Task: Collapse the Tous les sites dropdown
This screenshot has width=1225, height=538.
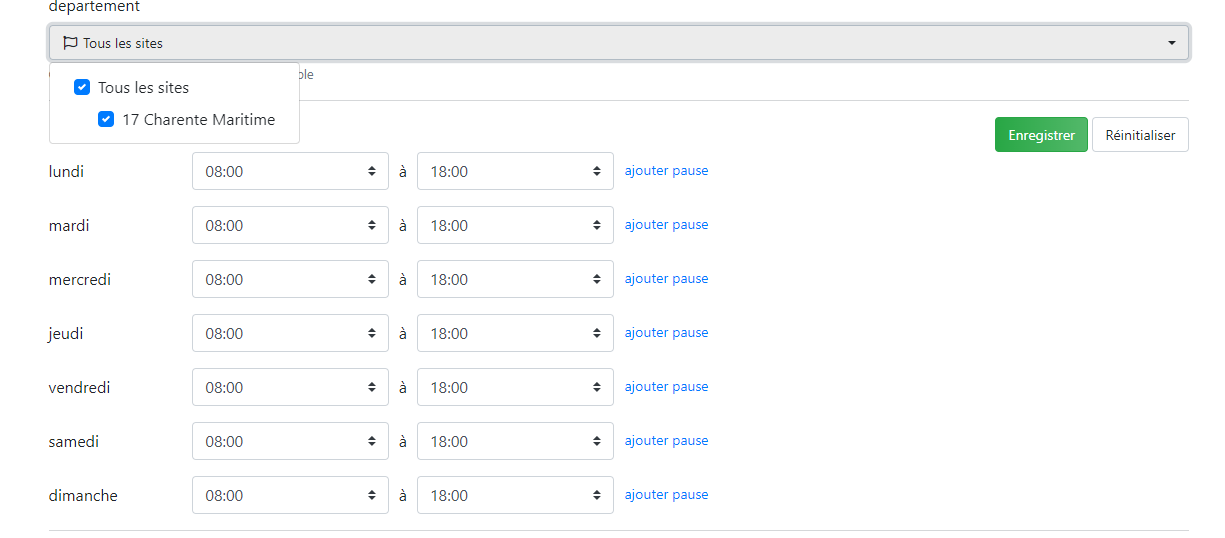Action: pyautogui.click(x=1171, y=43)
